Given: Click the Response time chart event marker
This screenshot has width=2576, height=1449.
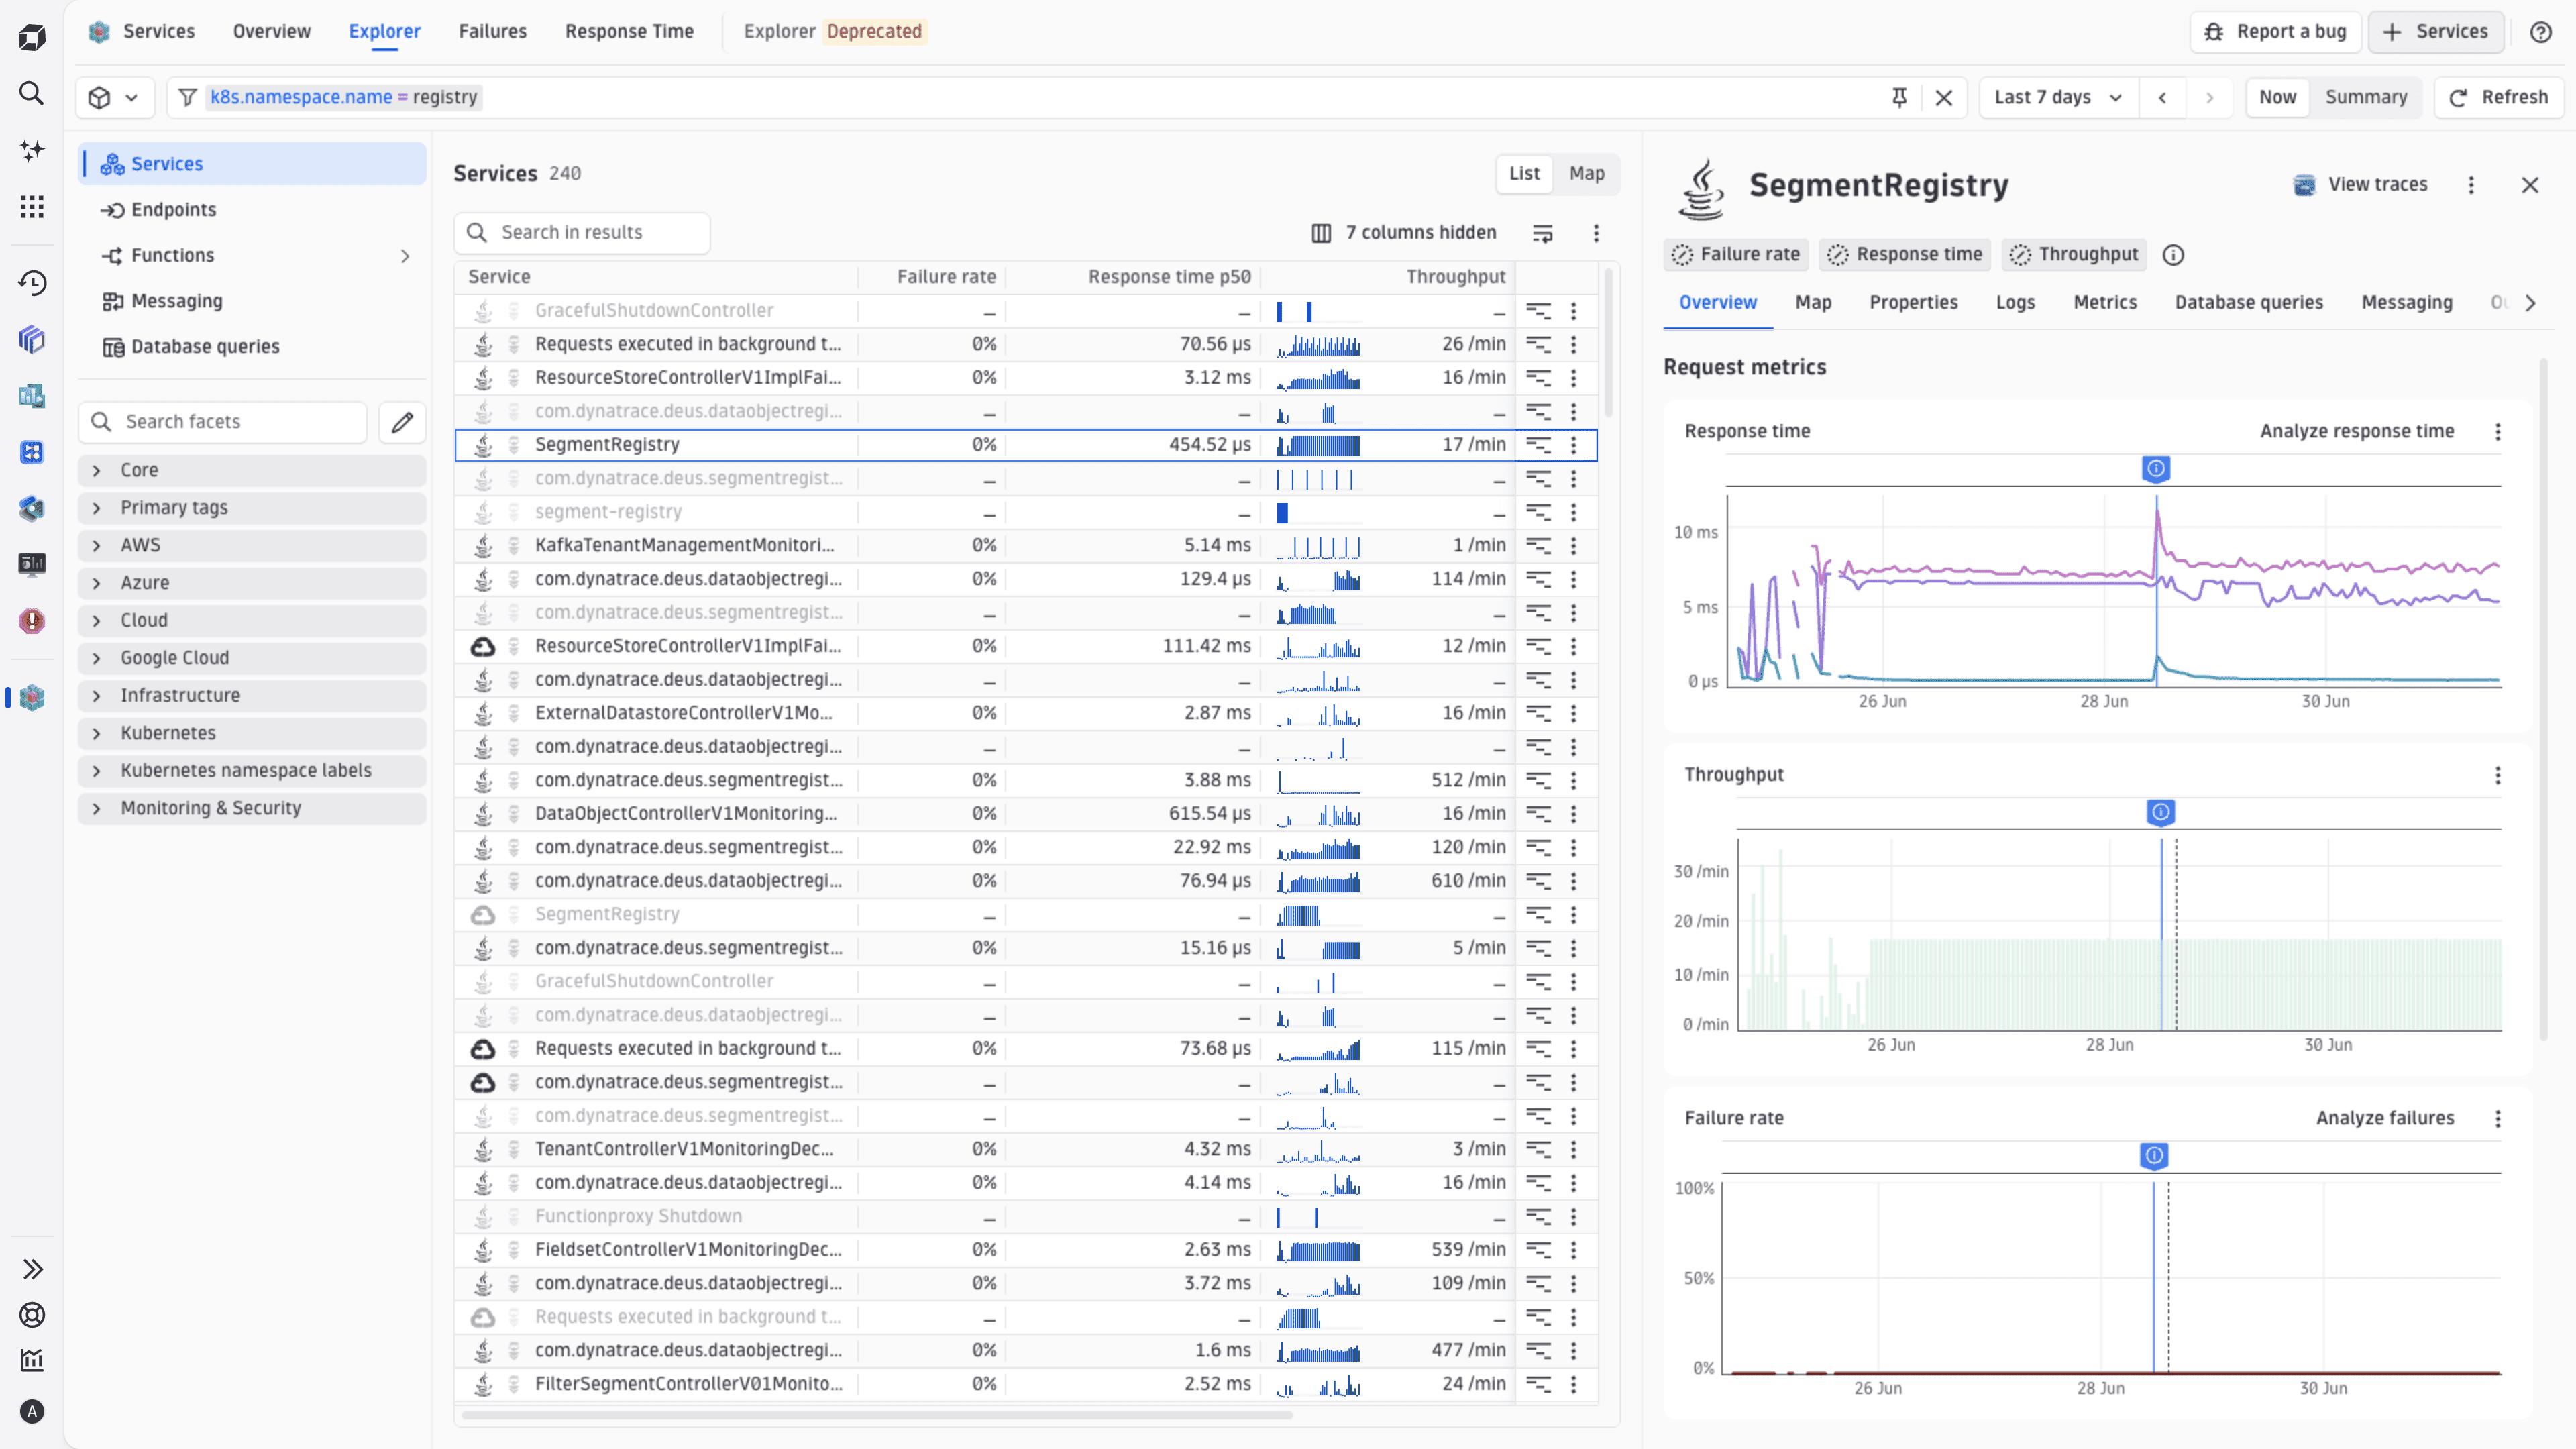Looking at the screenshot, I should coord(2156,469).
